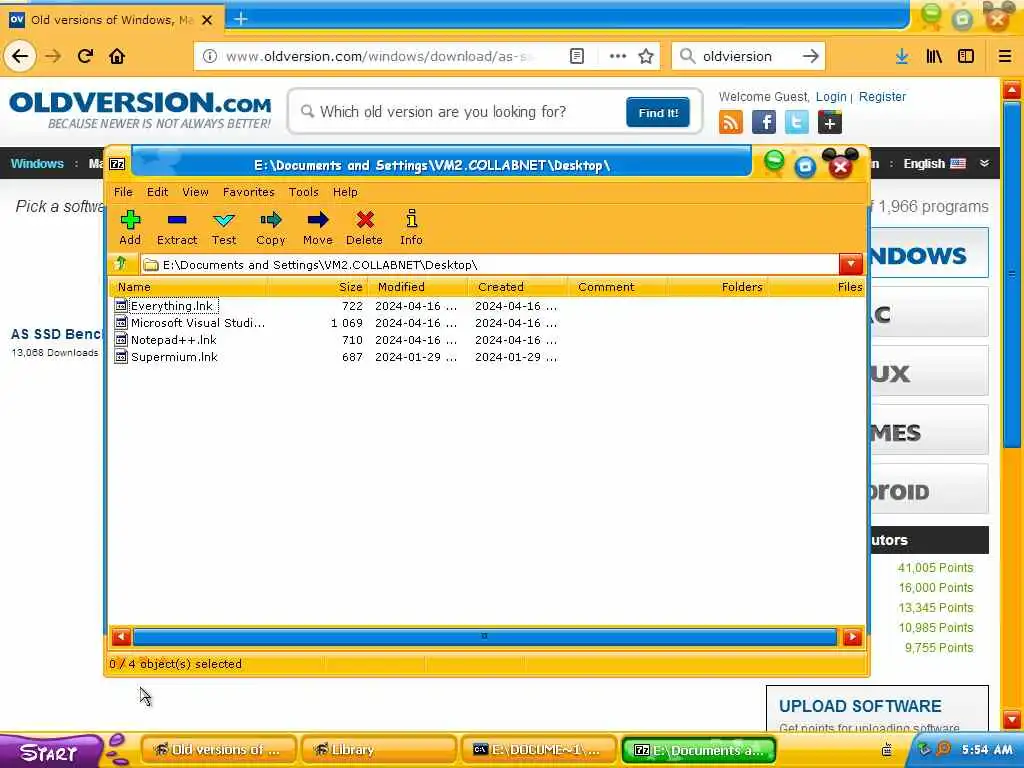
Task: Open Firefox library icon
Action: pyautogui.click(x=934, y=56)
